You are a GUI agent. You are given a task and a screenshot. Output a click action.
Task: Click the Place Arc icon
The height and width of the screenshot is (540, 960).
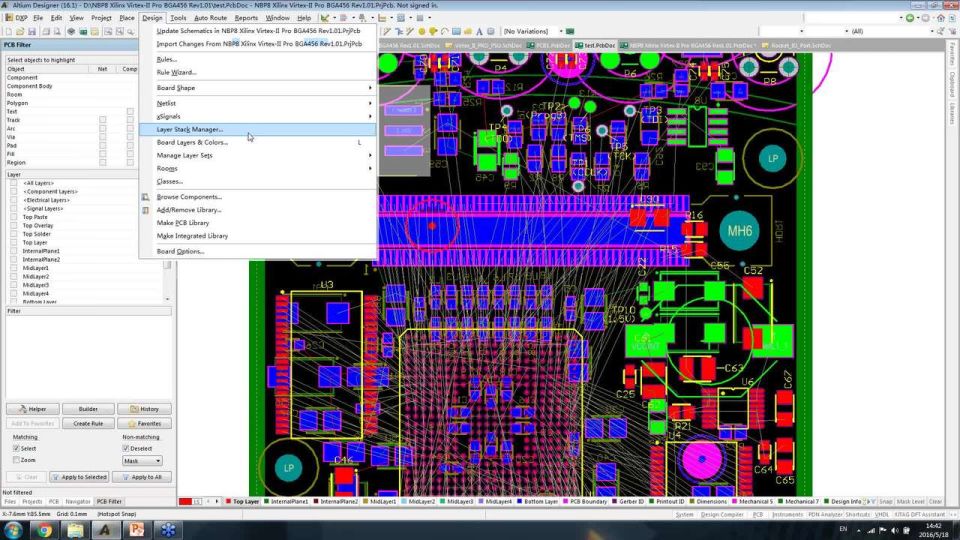(x=445, y=31)
